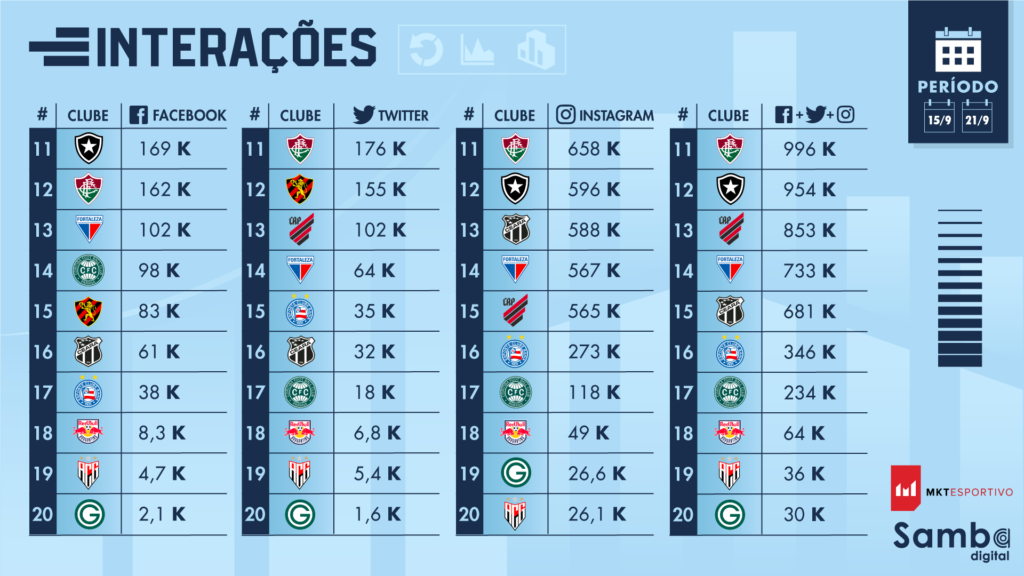The image size is (1024, 576).
Task: Click the 996 K combined total value
Action: pos(810,149)
